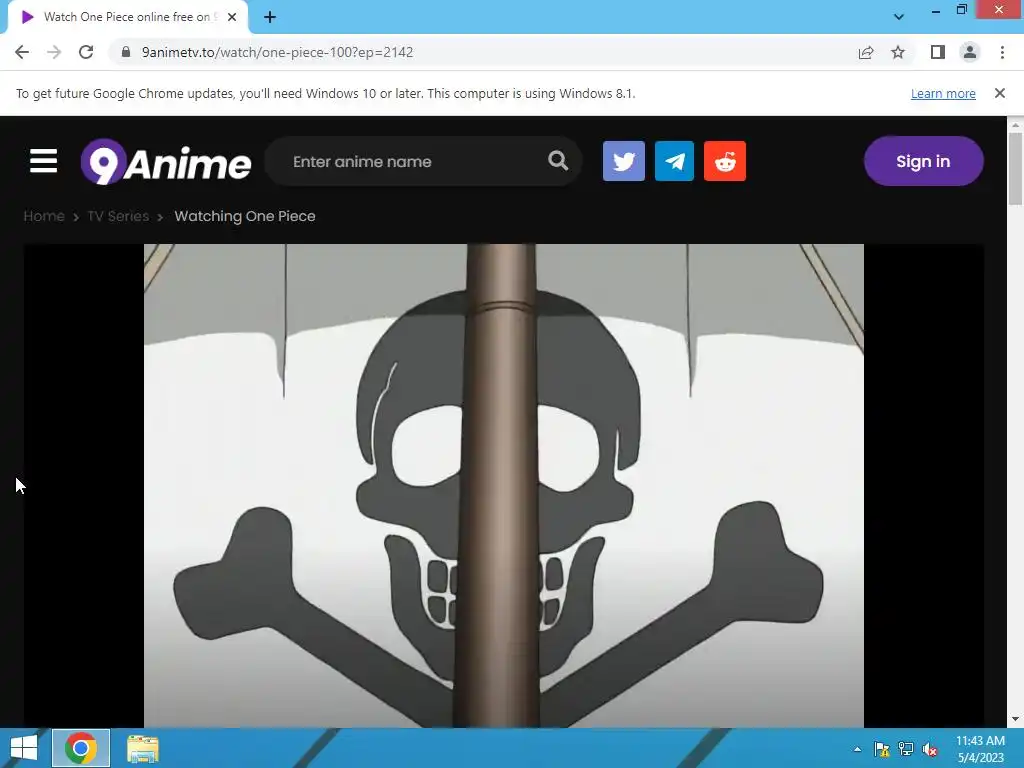The height and width of the screenshot is (768, 1024).
Task: Click the Action Center flag icon
Action: (882, 749)
